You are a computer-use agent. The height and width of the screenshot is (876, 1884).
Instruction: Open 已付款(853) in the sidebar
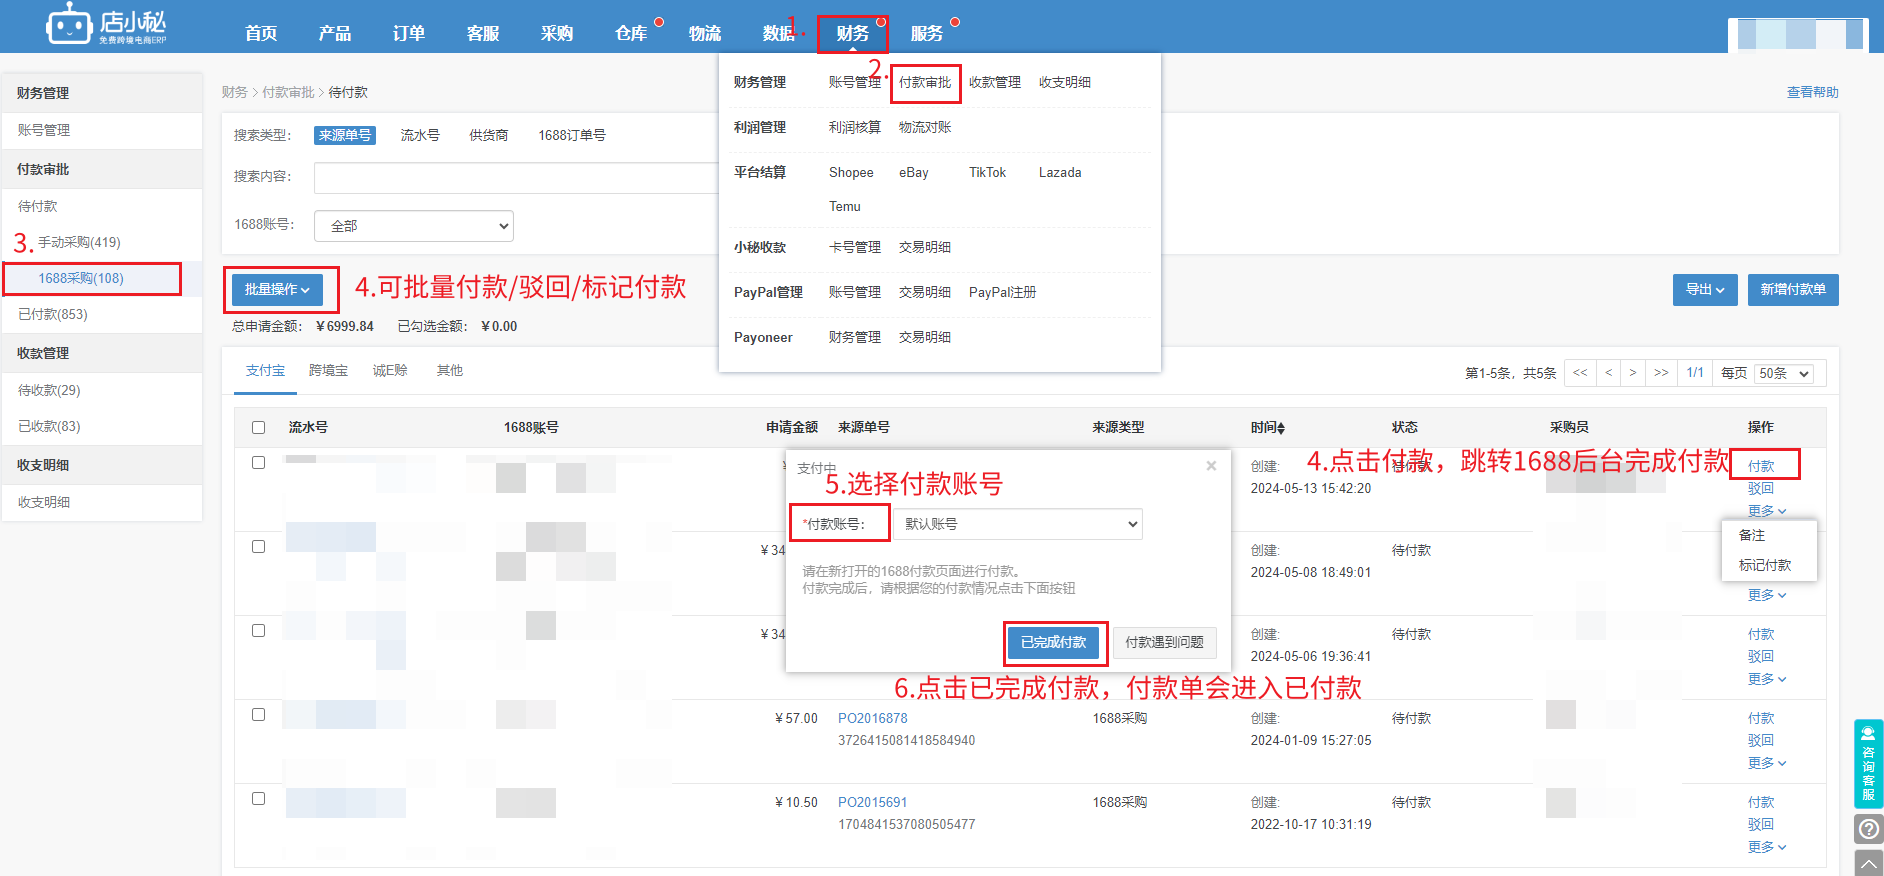tap(53, 314)
